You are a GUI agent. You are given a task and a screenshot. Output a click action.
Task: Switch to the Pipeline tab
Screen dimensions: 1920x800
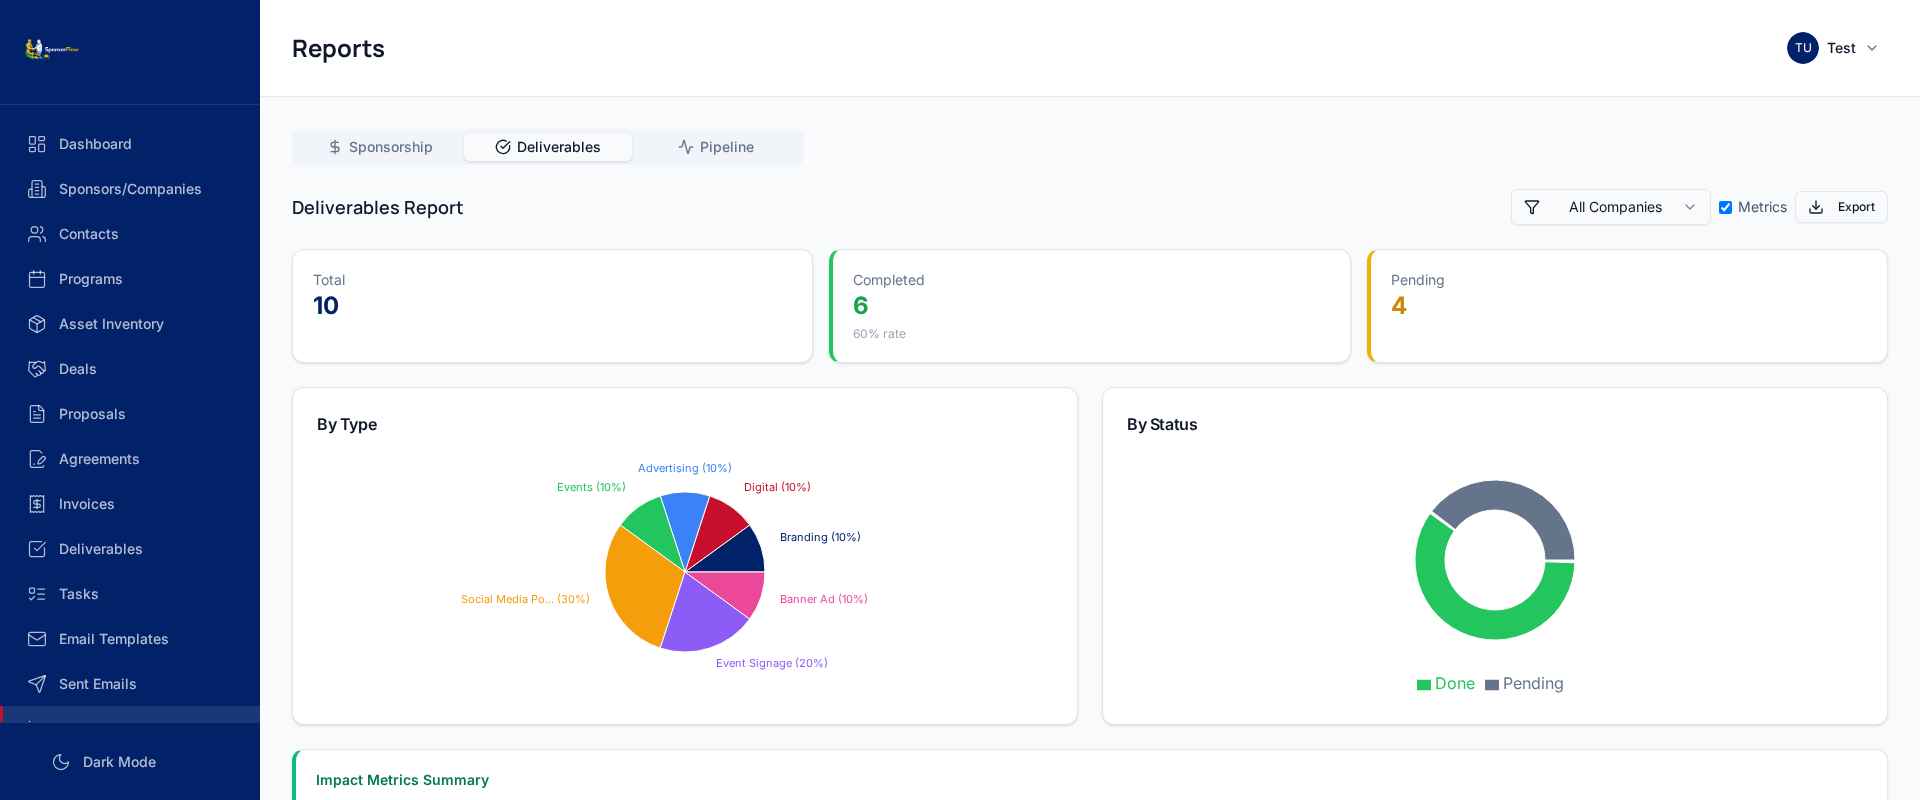pyautogui.click(x=716, y=147)
